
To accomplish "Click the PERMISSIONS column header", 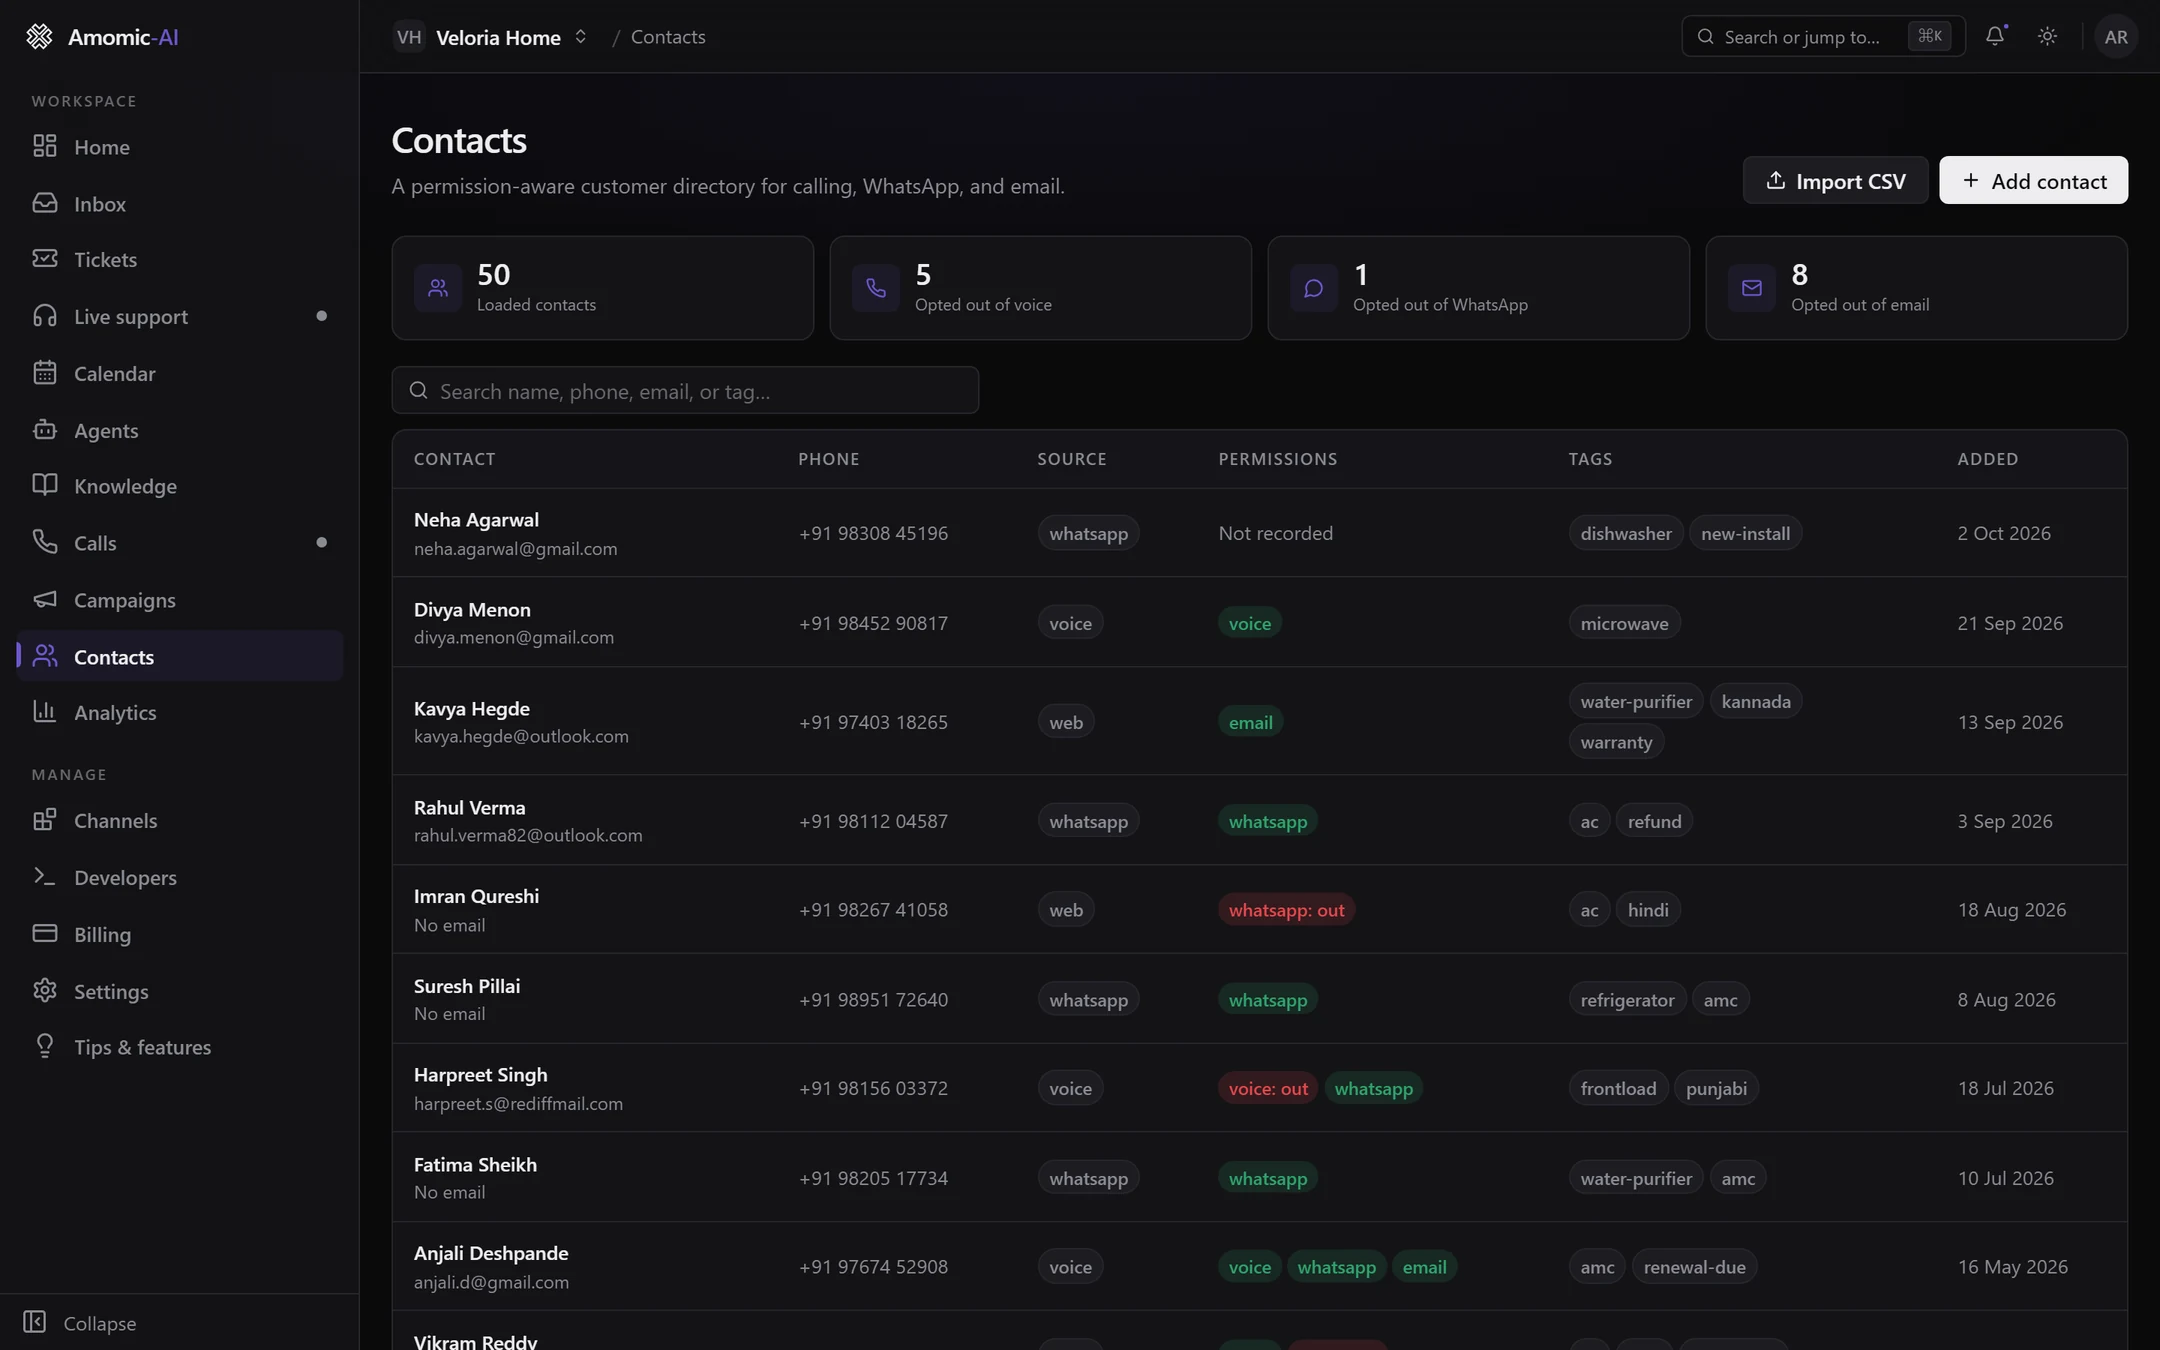I will click(1277, 459).
